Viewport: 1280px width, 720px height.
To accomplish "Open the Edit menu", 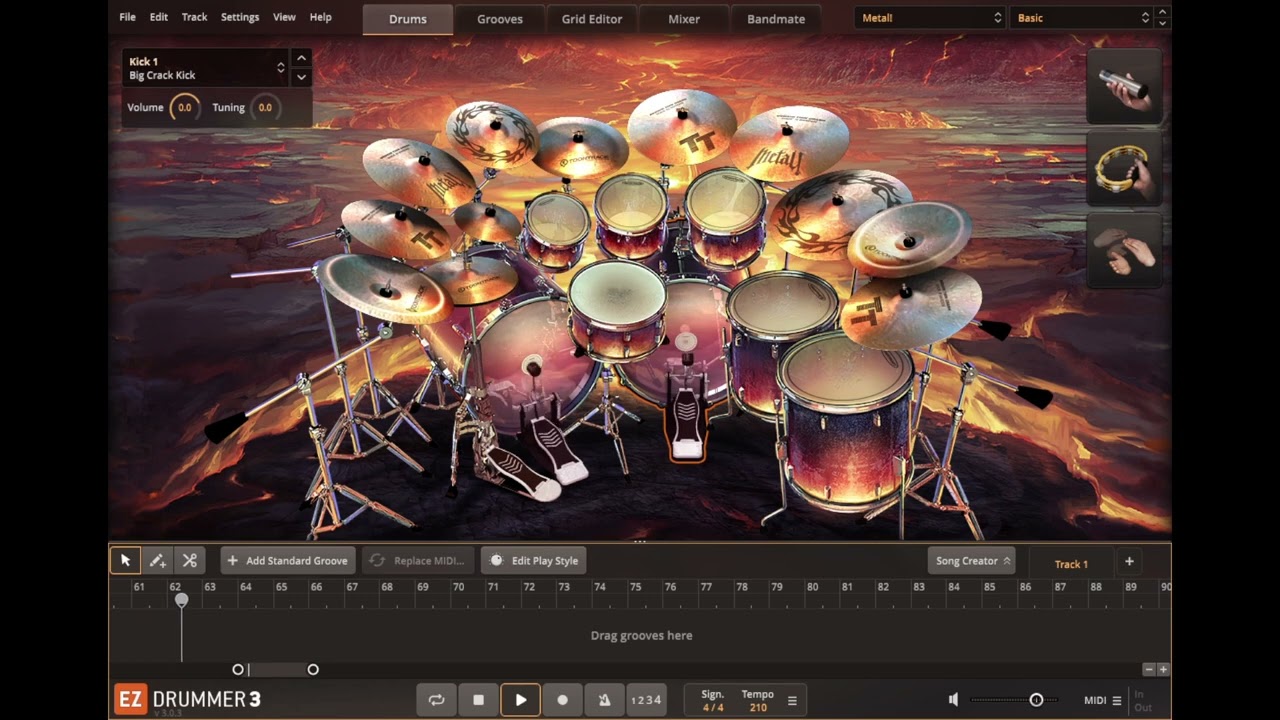I will [x=159, y=17].
